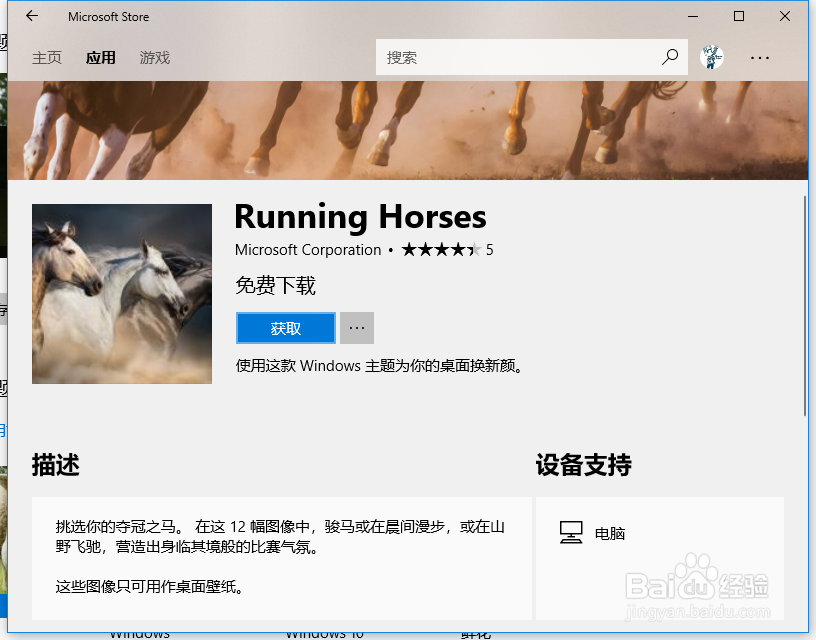
Task: Maximize the Microsoft Store window
Action: tap(738, 17)
